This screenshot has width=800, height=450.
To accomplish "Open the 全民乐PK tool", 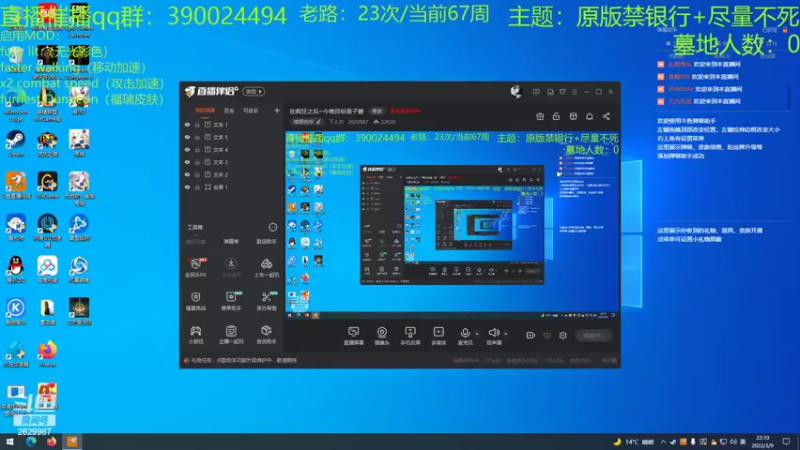I will pos(195,267).
